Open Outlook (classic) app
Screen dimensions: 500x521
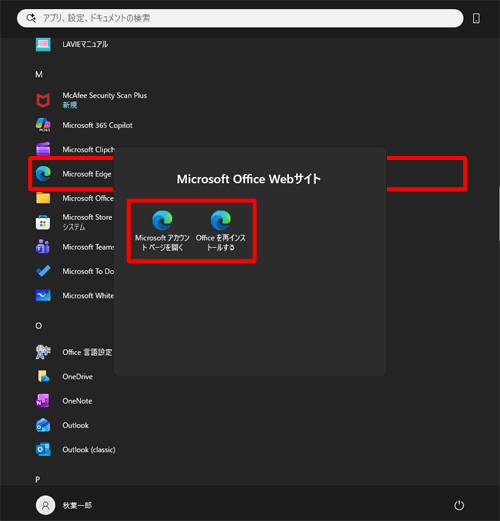pos(76,450)
